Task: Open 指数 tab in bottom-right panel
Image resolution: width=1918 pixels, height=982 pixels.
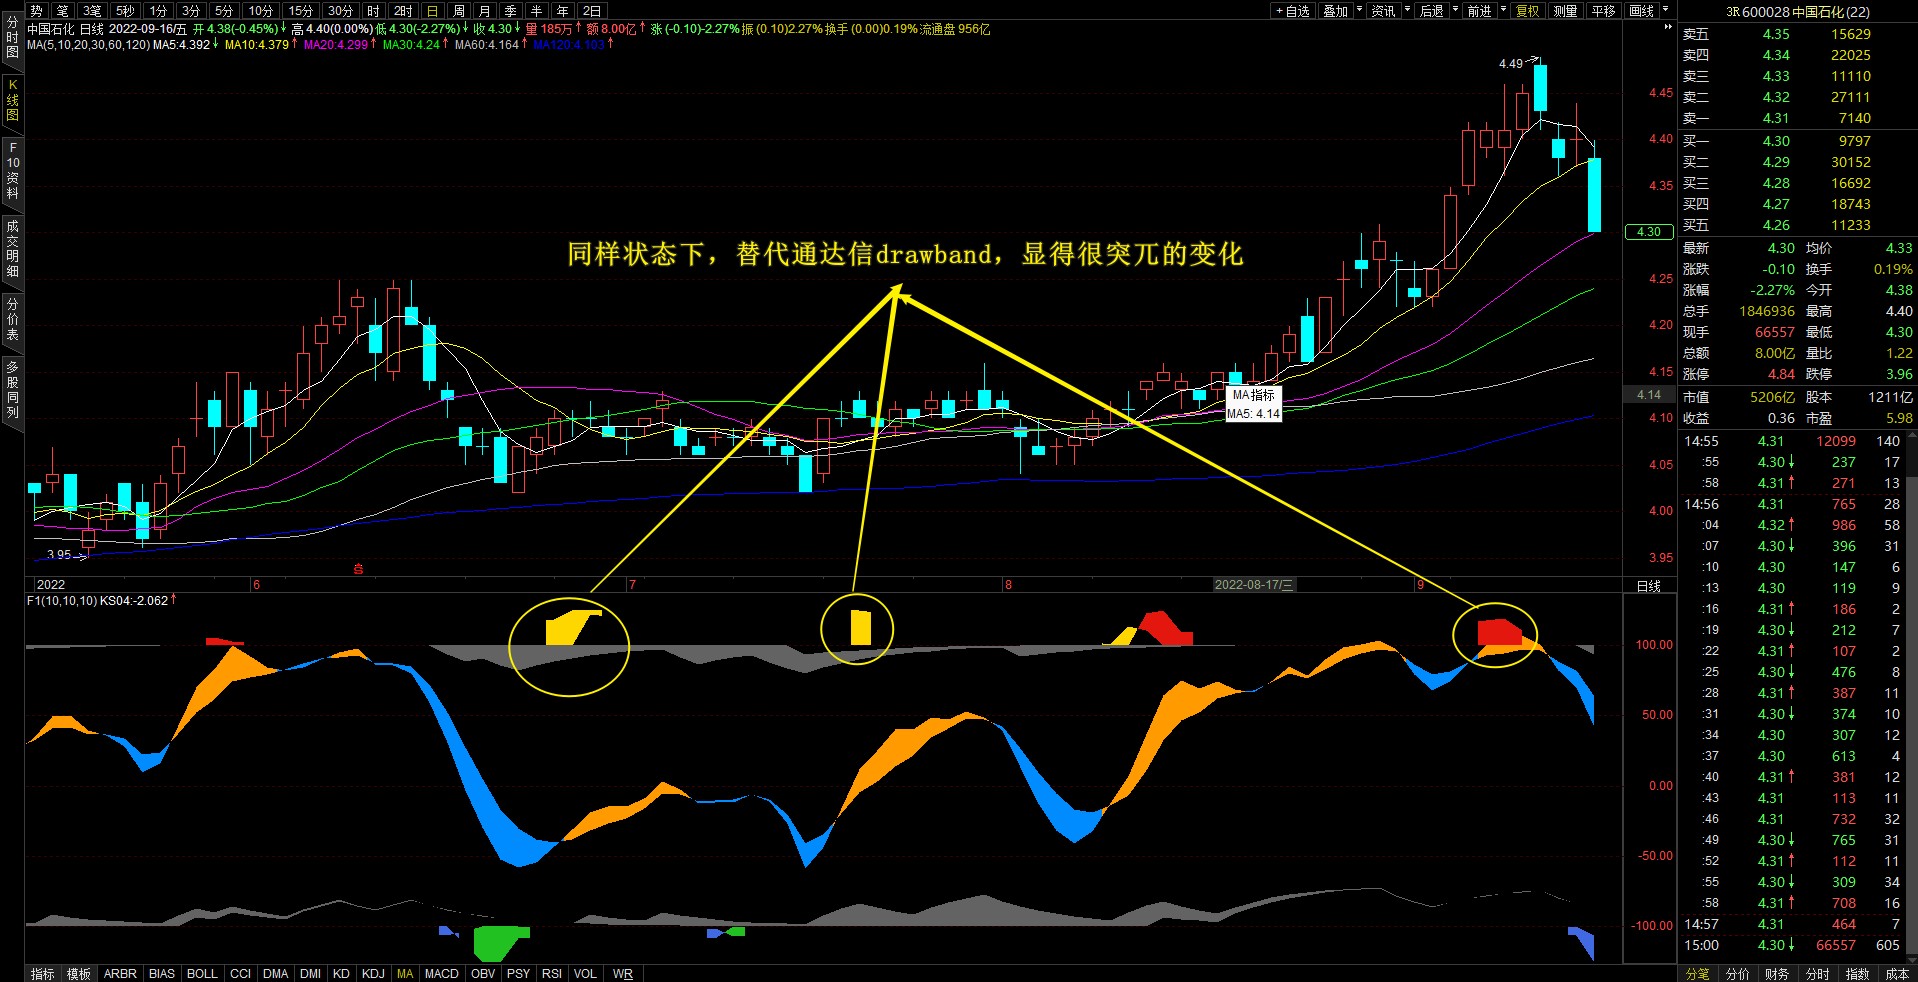Action: tap(1857, 973)
